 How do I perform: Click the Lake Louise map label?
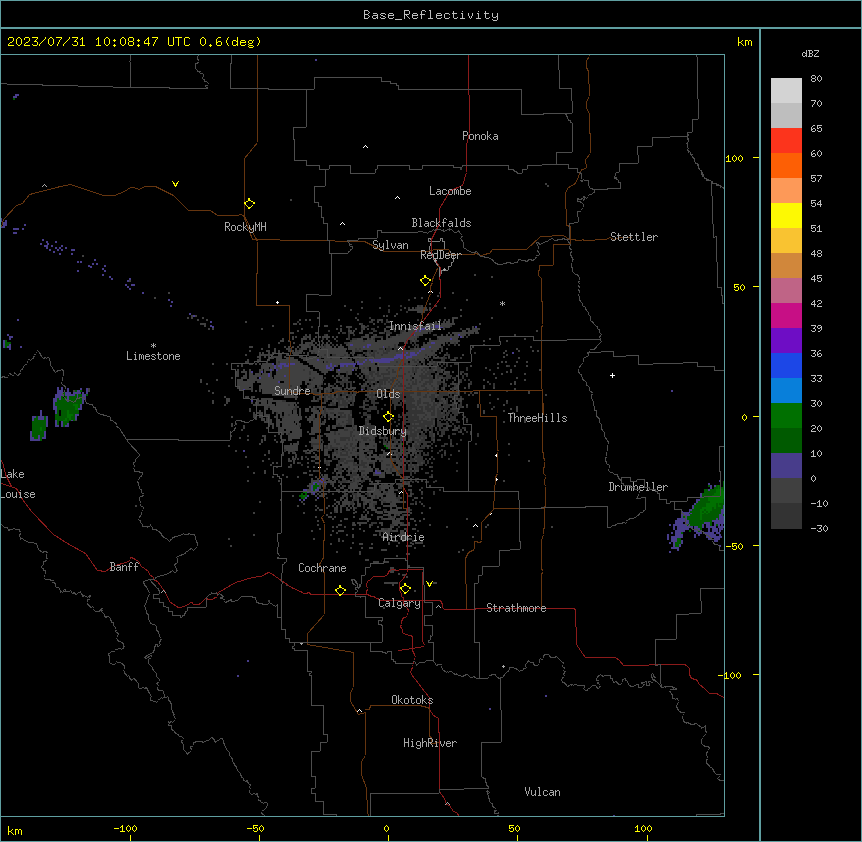tap(18, 484)
